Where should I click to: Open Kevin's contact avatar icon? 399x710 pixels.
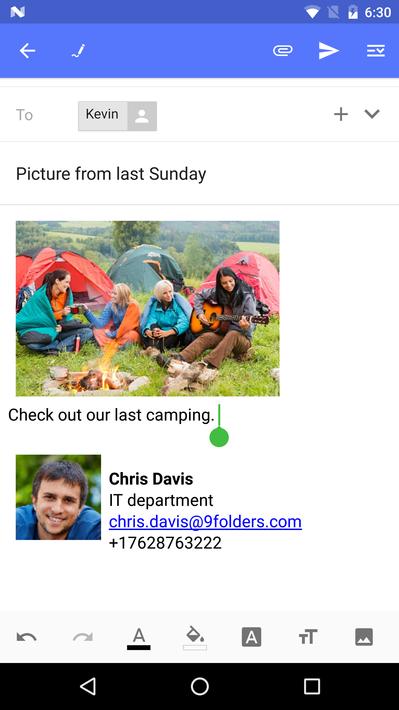click(x=142, y=116)
